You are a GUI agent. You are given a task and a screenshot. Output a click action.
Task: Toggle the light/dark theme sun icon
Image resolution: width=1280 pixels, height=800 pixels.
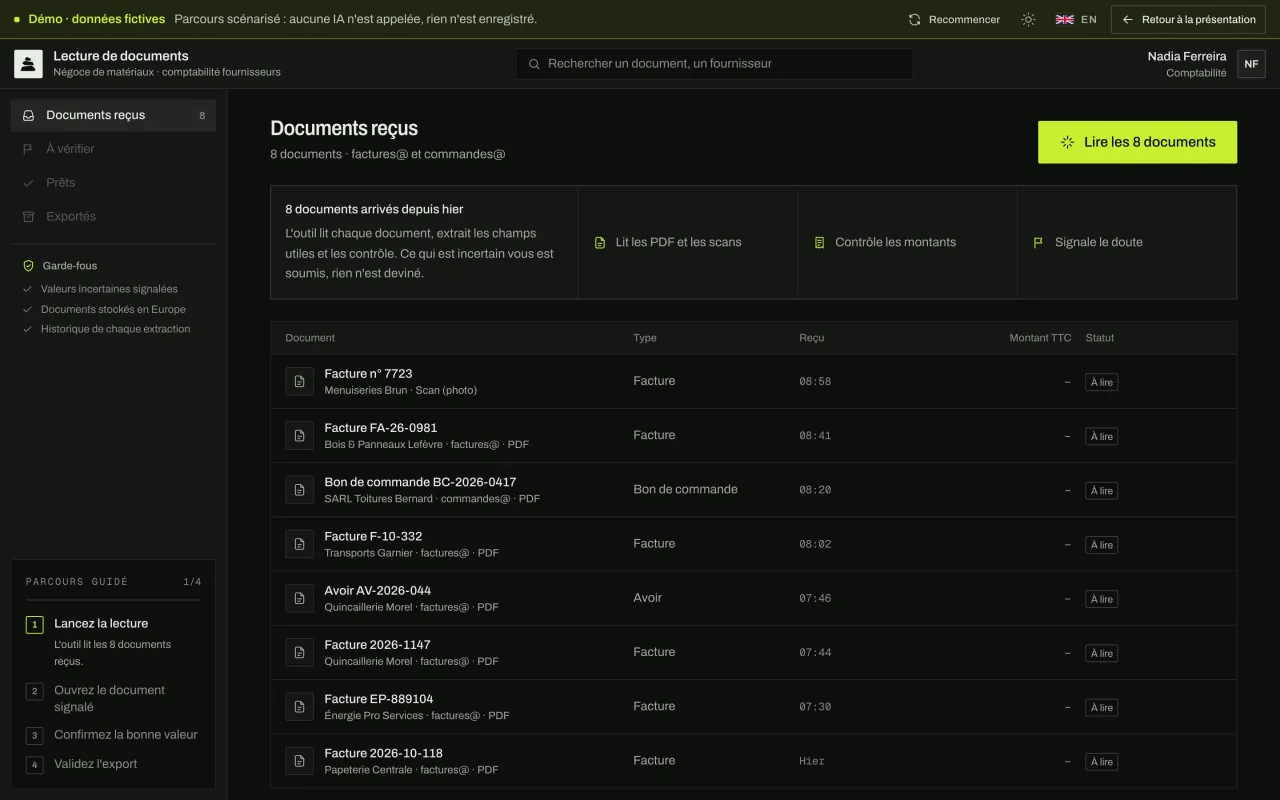[1028, 19]
